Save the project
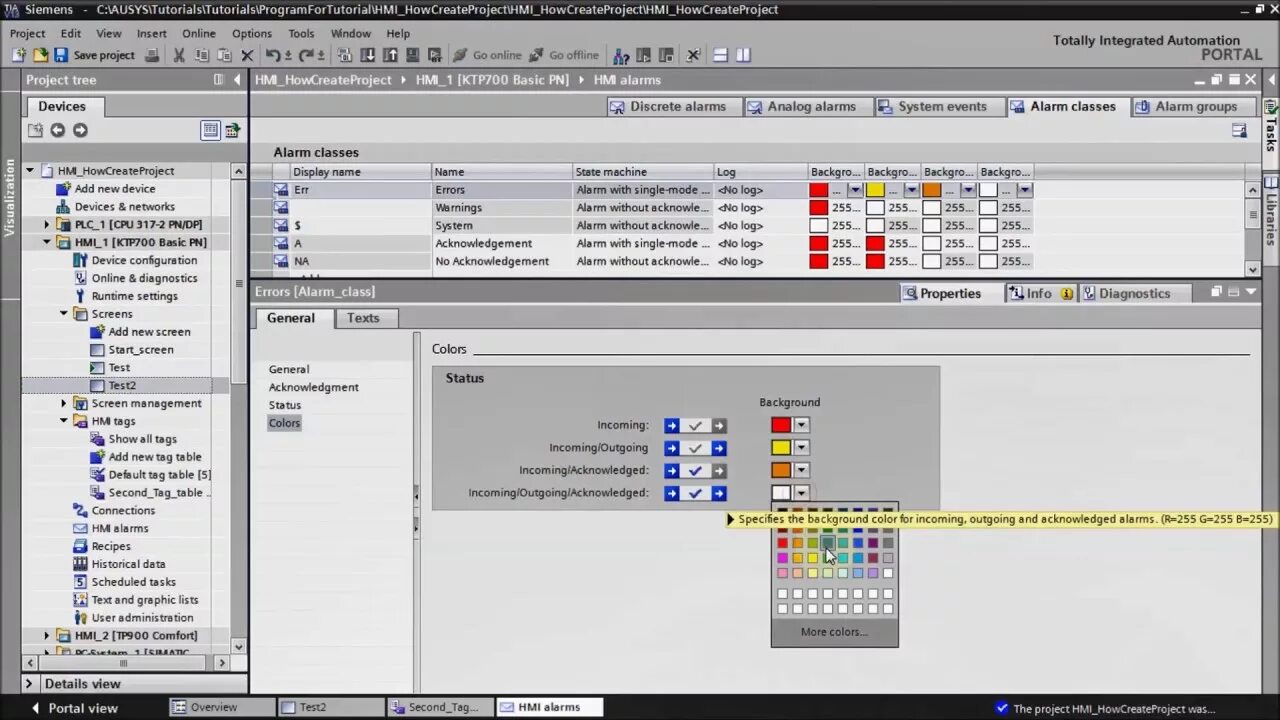 (x=94, y=55)
